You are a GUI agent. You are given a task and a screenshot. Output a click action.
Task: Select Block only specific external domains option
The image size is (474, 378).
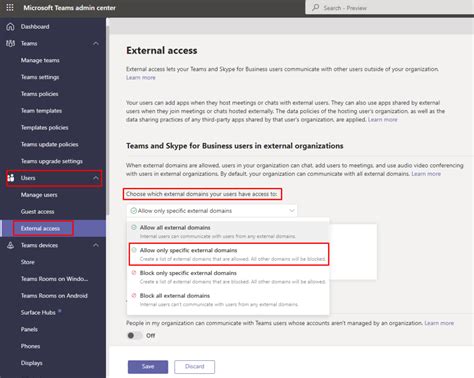[x=228, y=277]
